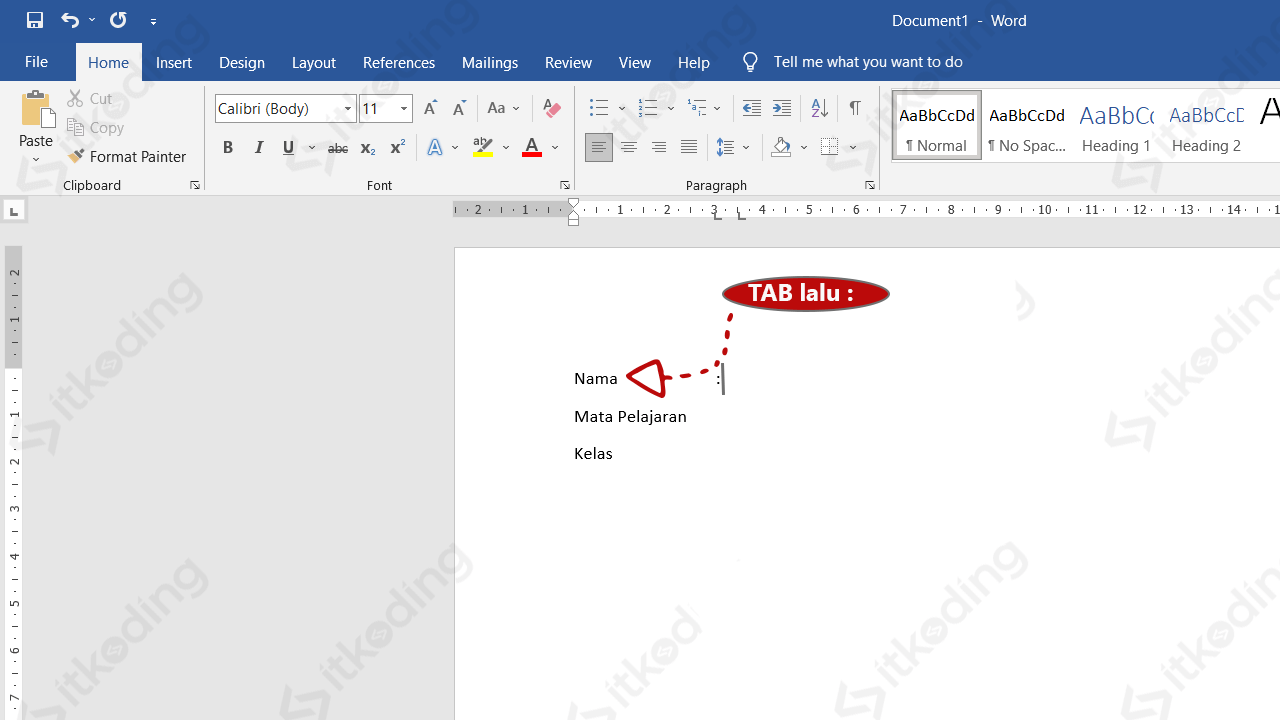Click the Multilevel List icon
1280x720 pixels.
[x=698, y=108]
